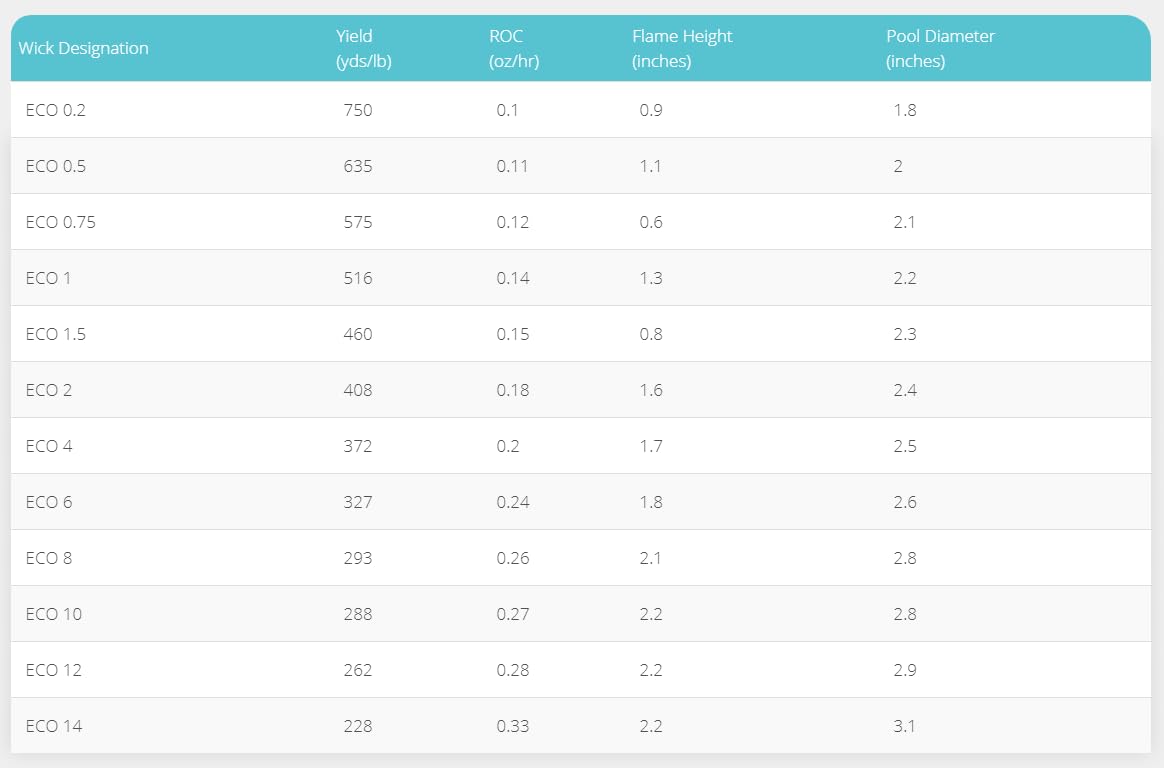This screenshot has width=1164, height=768.
Task: Click the ECO 4 designation cell
Action: coord(49,446)
